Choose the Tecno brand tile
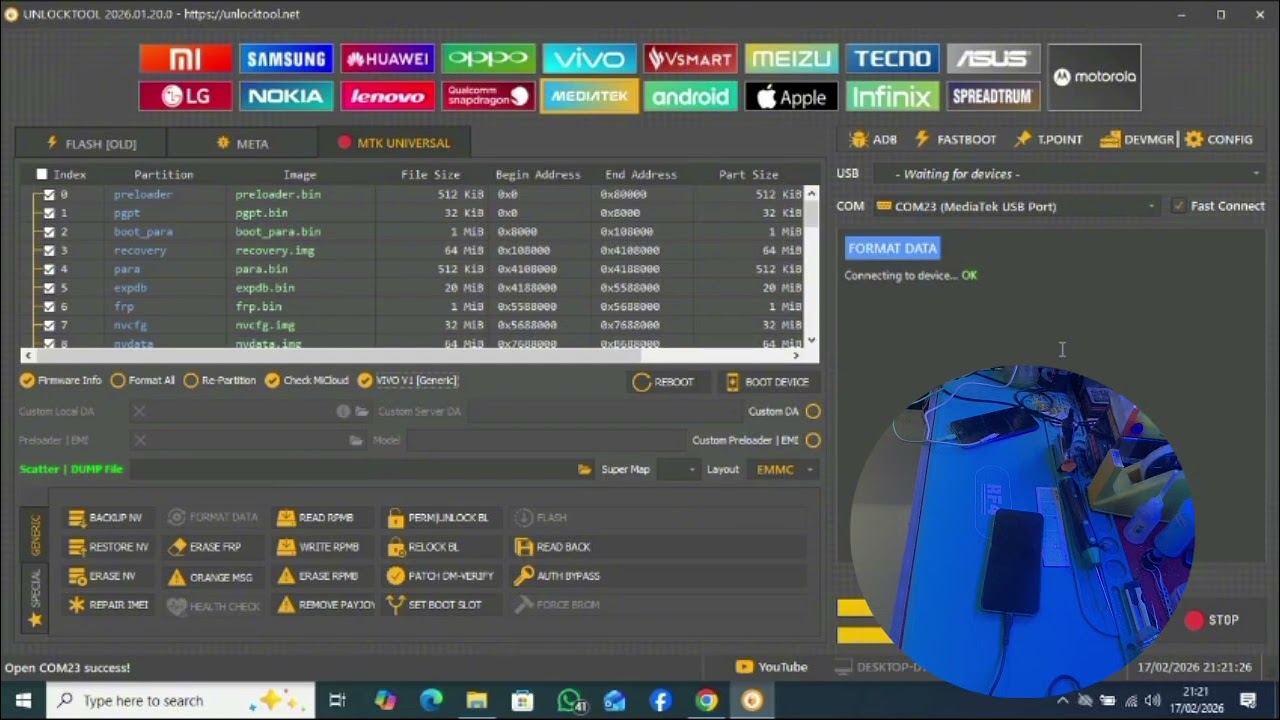The image size is (1280, 720). (893, 59)
